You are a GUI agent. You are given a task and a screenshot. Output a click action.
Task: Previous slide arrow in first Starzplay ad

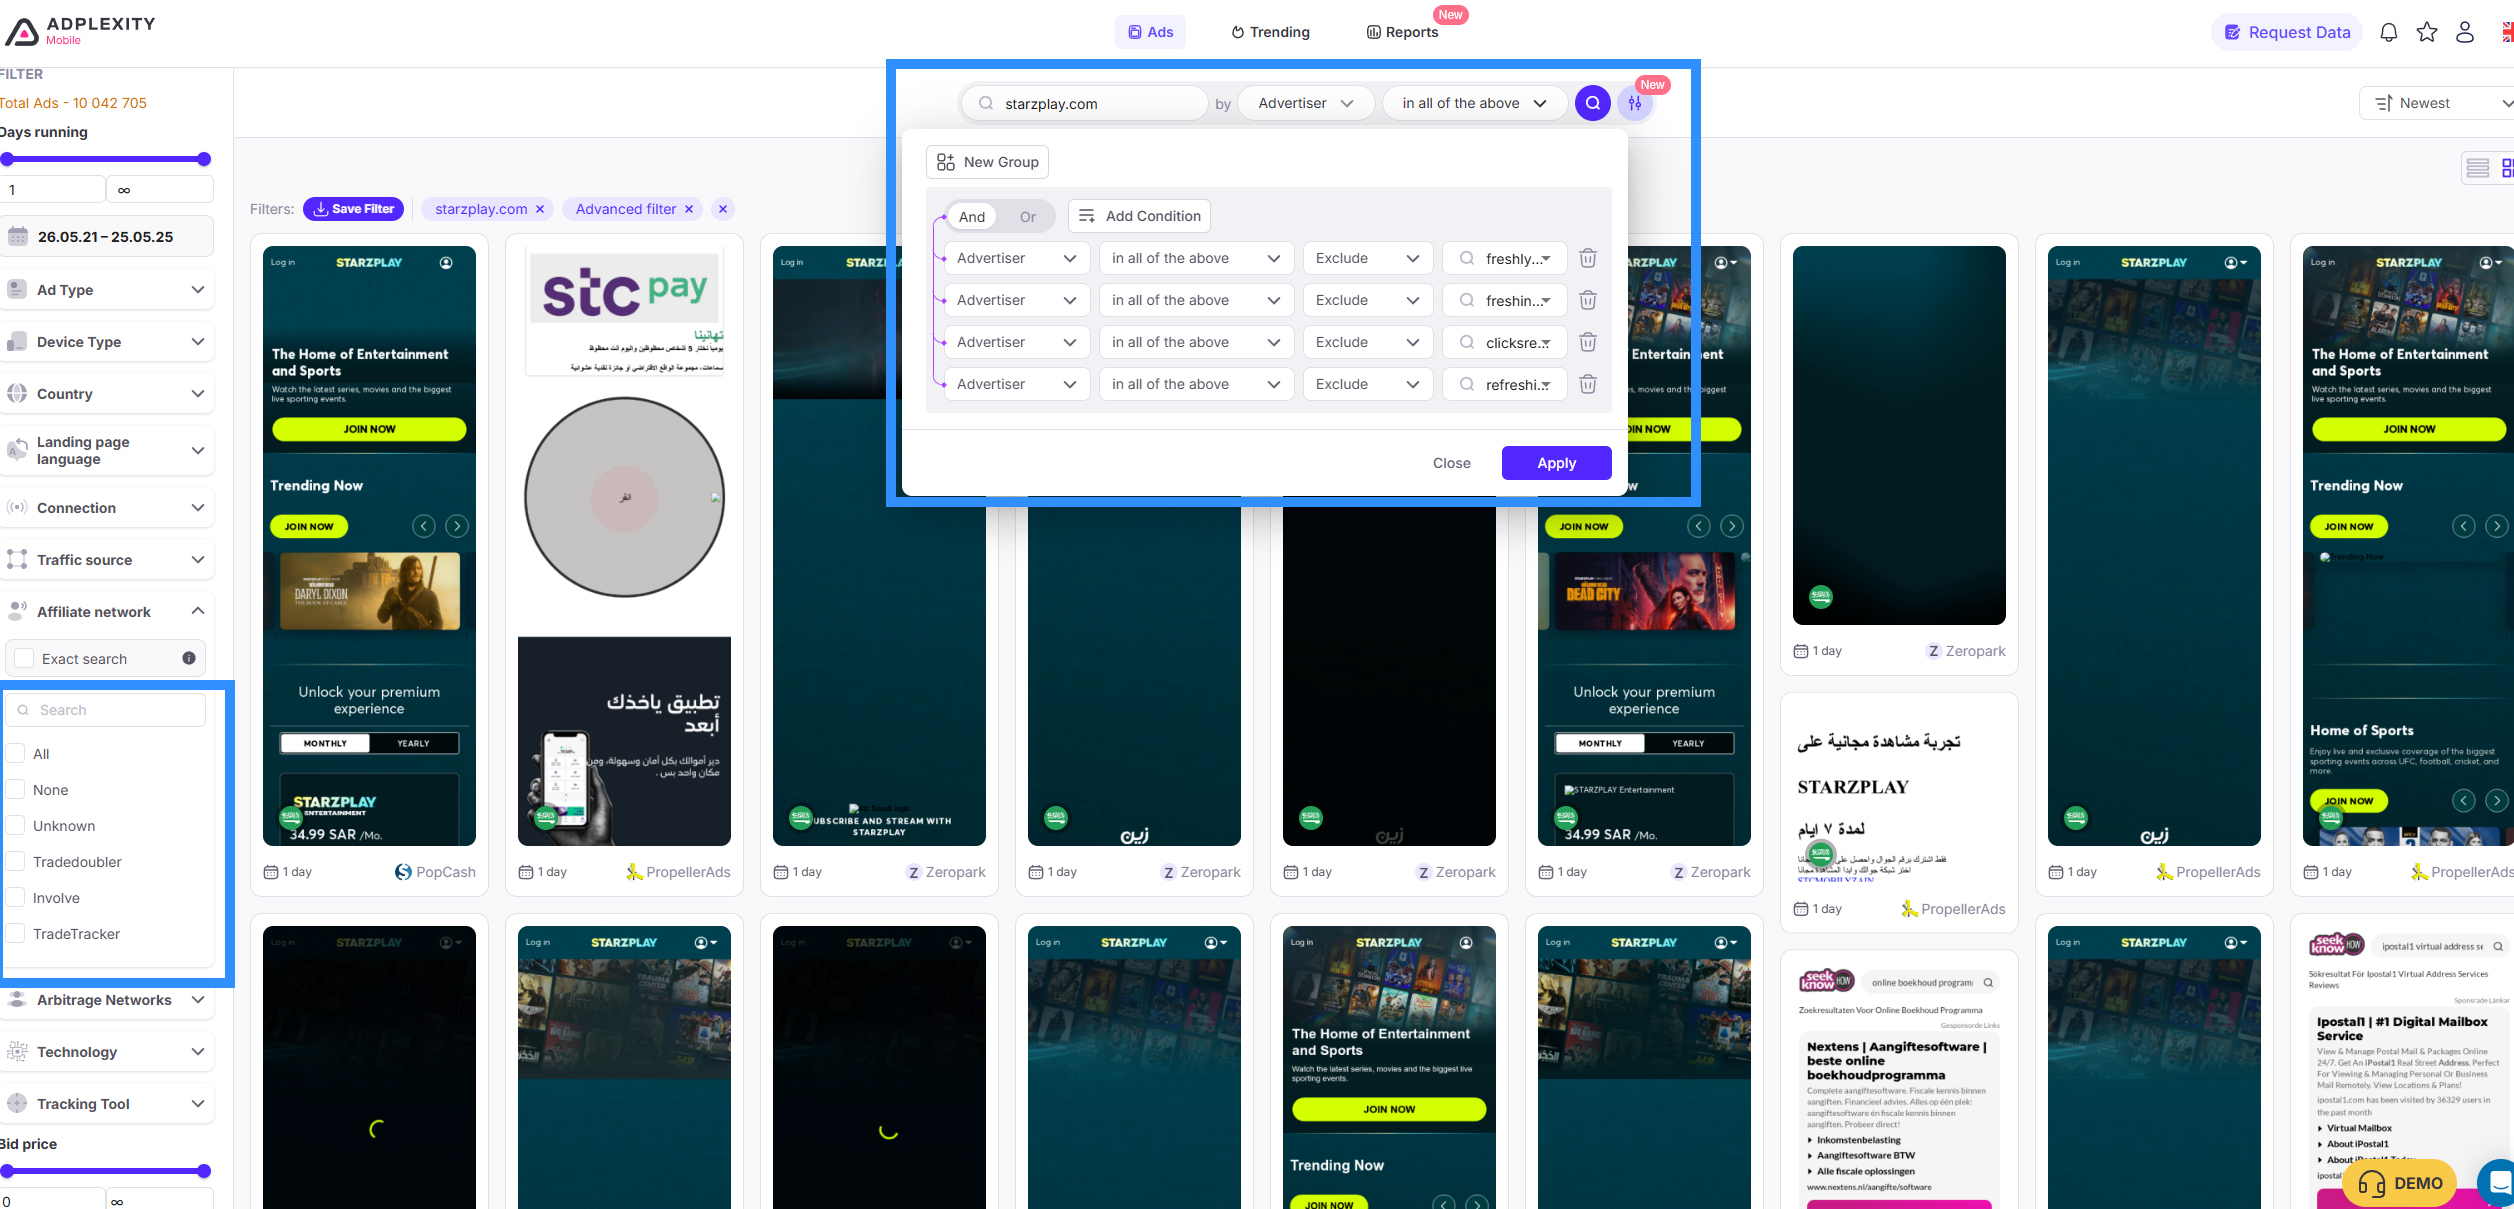[x=424, y=526]
